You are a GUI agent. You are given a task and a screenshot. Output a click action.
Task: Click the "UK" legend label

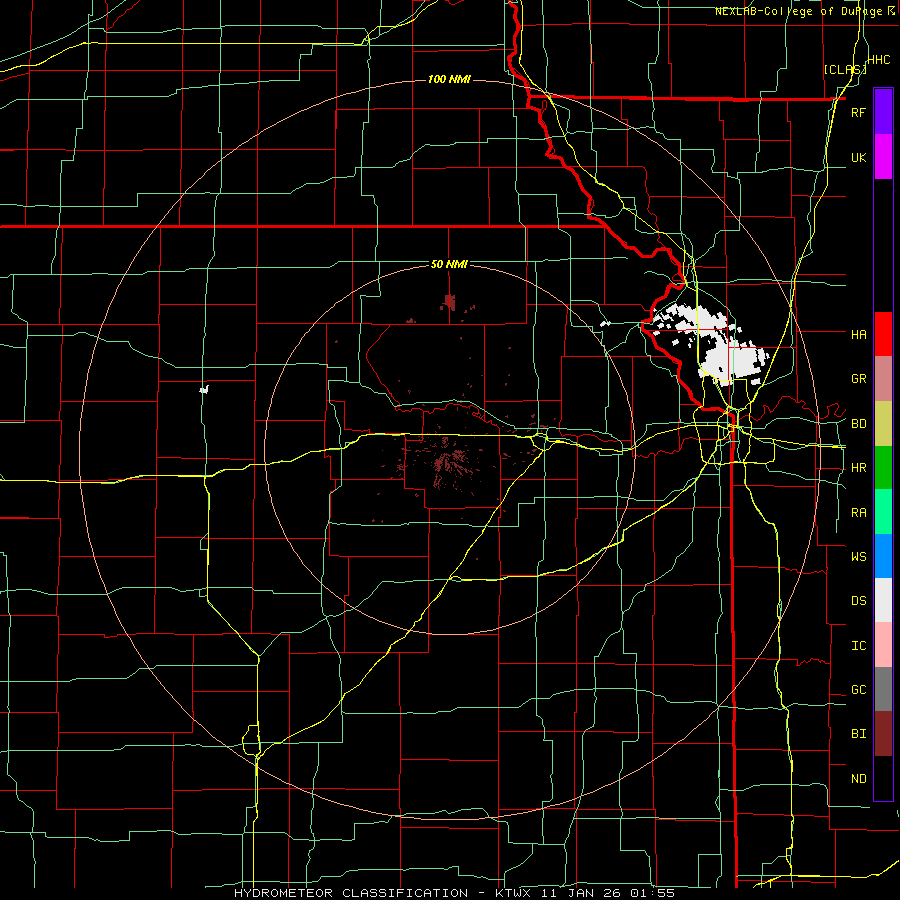tap(858, 157)
